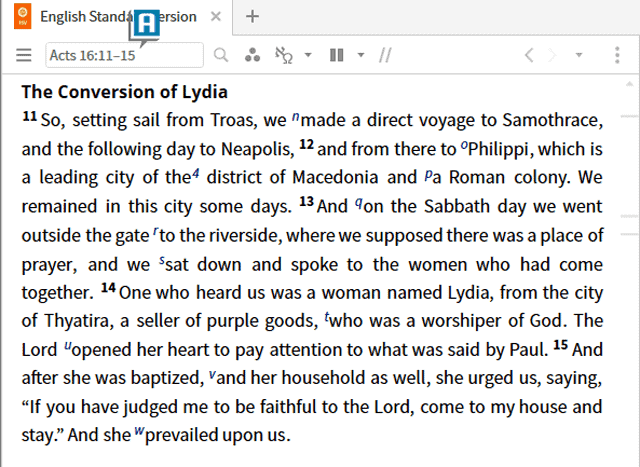Click verse number 13

(307, 202)
